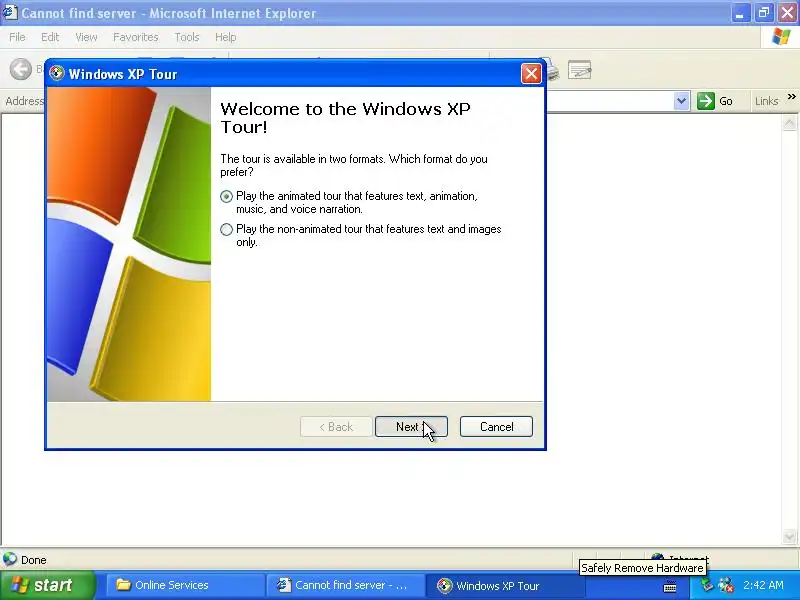This screenshot has height=600, width=800.
Task: Open the Favorites menu in Internet Explorer
Action: [136, 37]
